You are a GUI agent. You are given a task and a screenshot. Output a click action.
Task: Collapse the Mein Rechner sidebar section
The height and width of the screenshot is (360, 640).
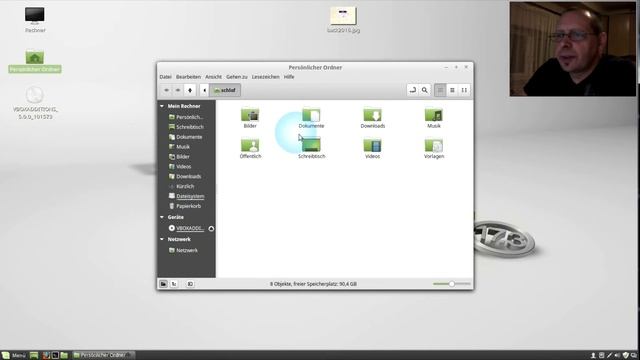pyautogui.click(x=162, y=106)
